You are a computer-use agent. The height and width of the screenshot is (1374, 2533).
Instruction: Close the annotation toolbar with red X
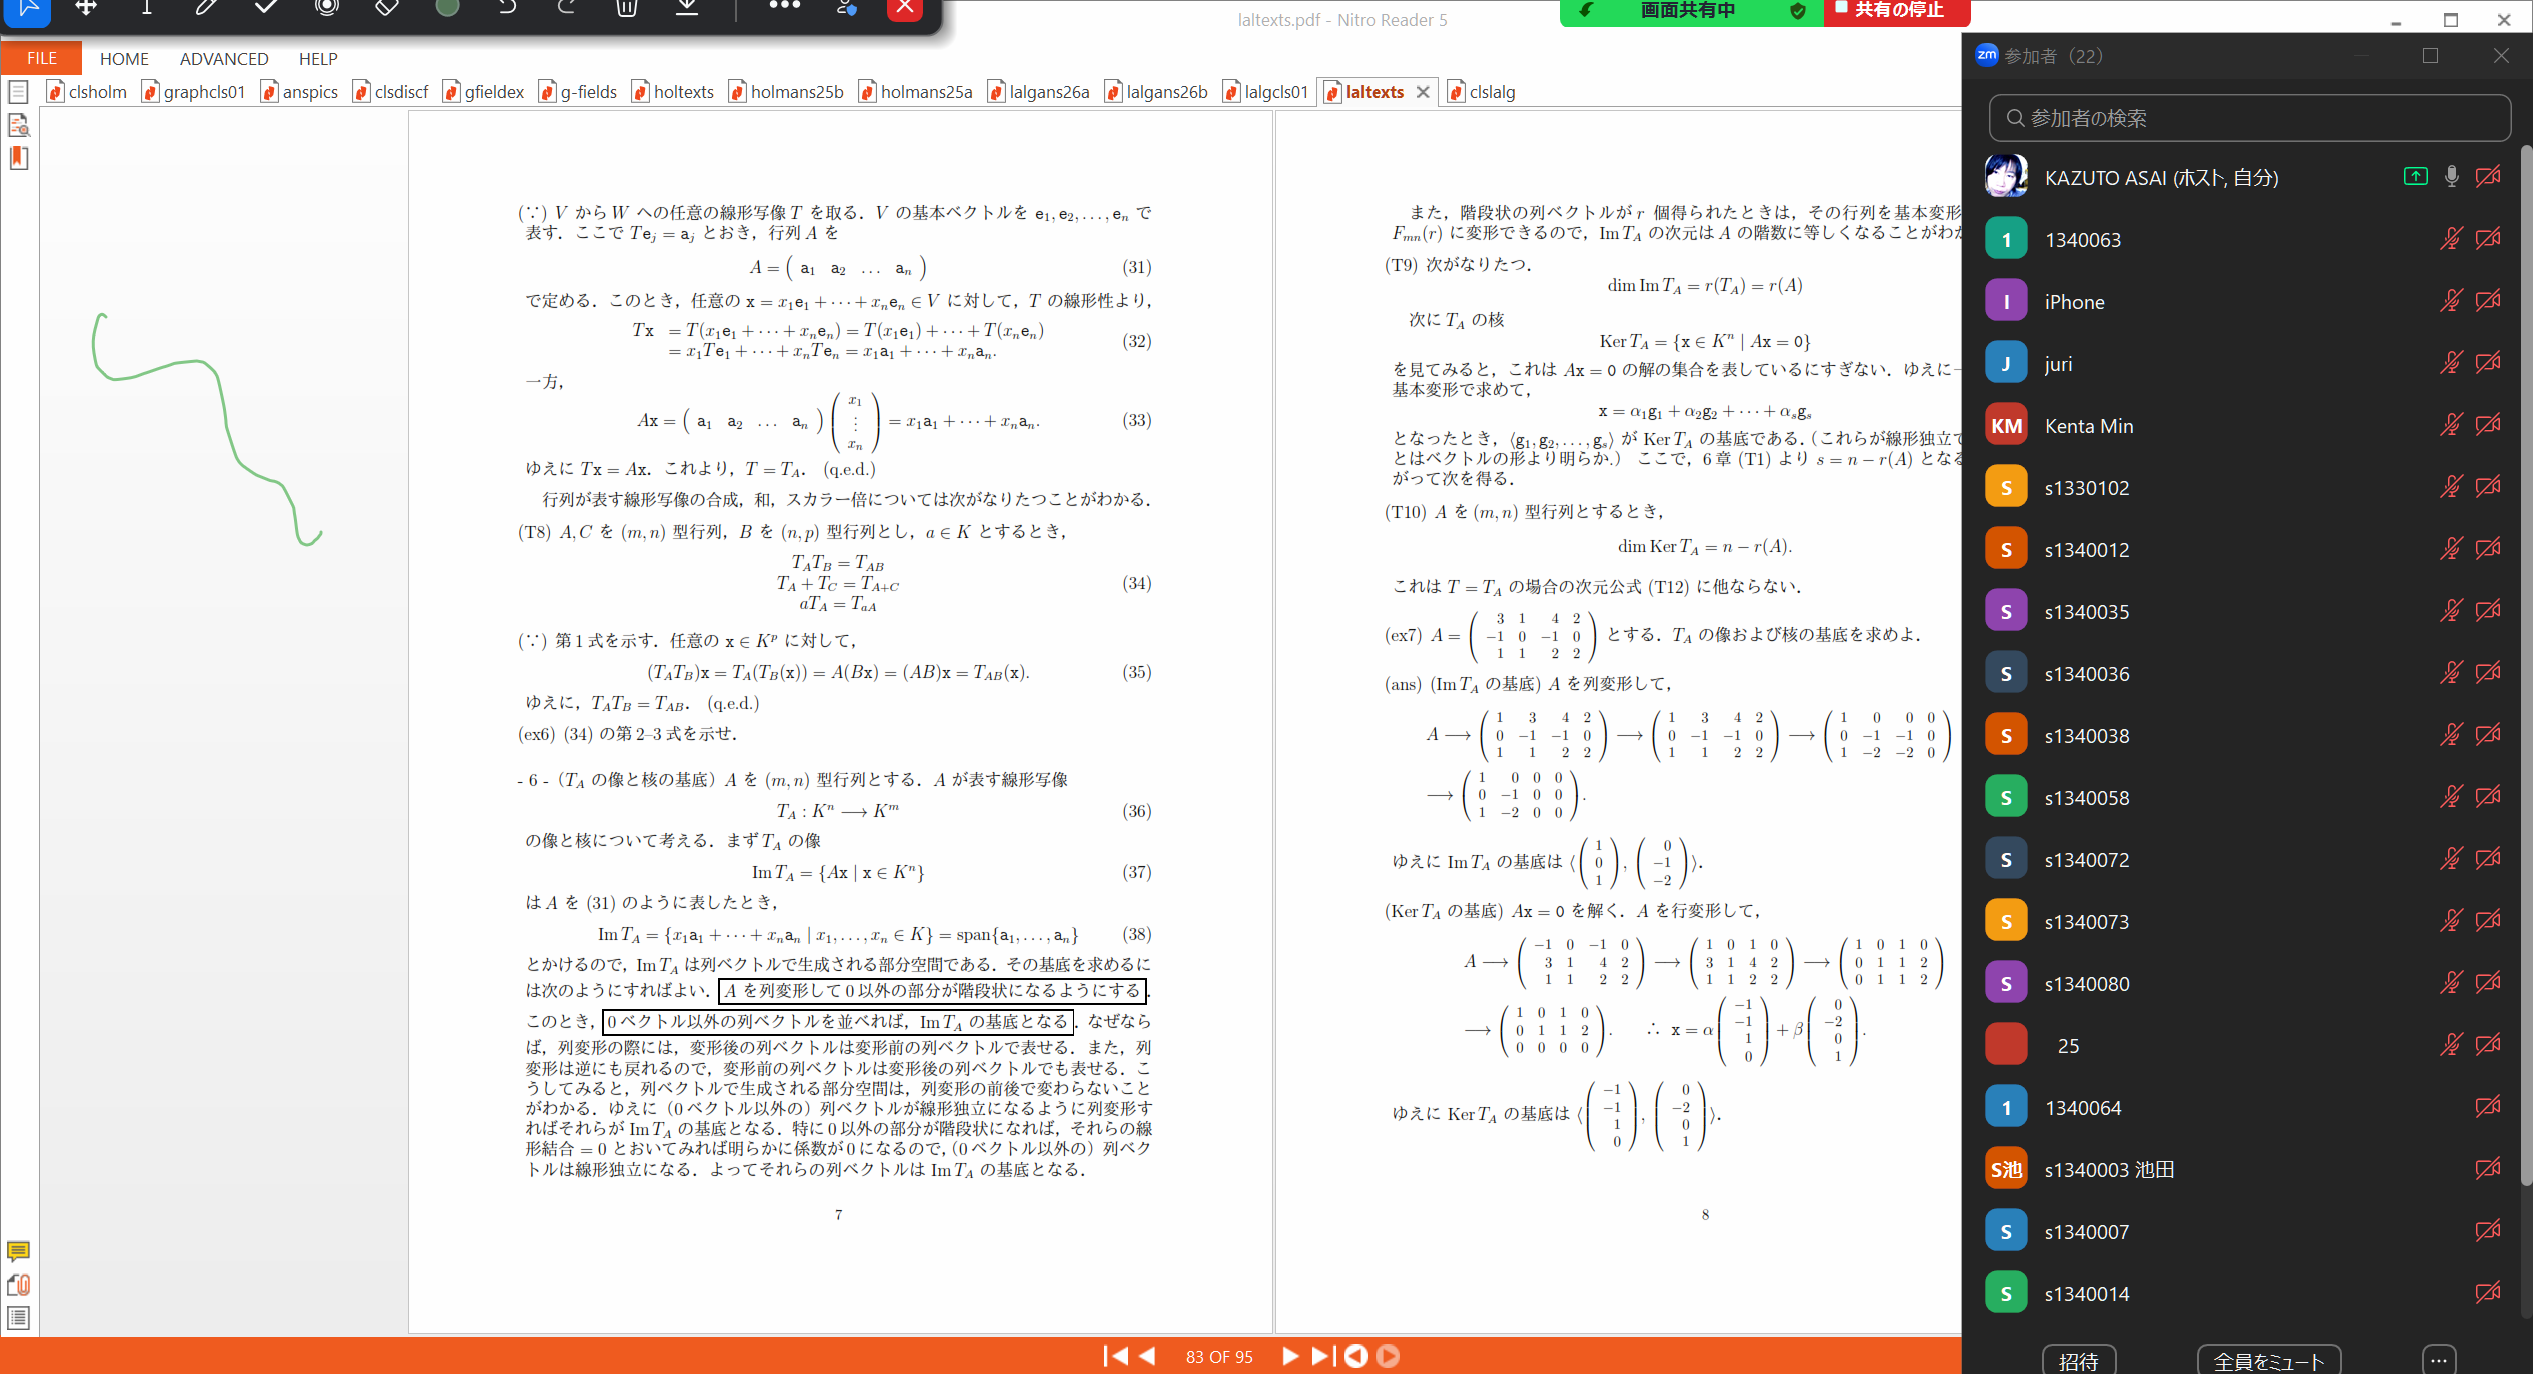tap(904, 8)
